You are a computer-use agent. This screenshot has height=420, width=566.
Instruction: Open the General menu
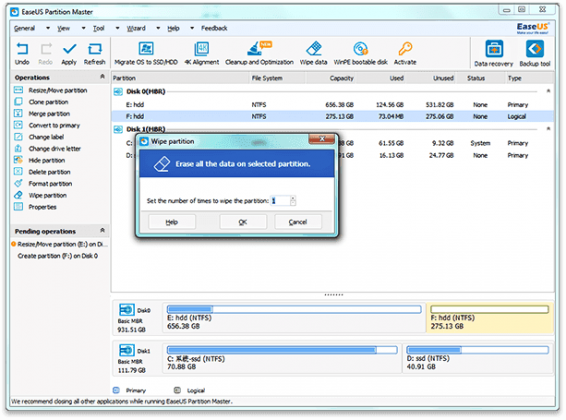[x=25, y=28]
